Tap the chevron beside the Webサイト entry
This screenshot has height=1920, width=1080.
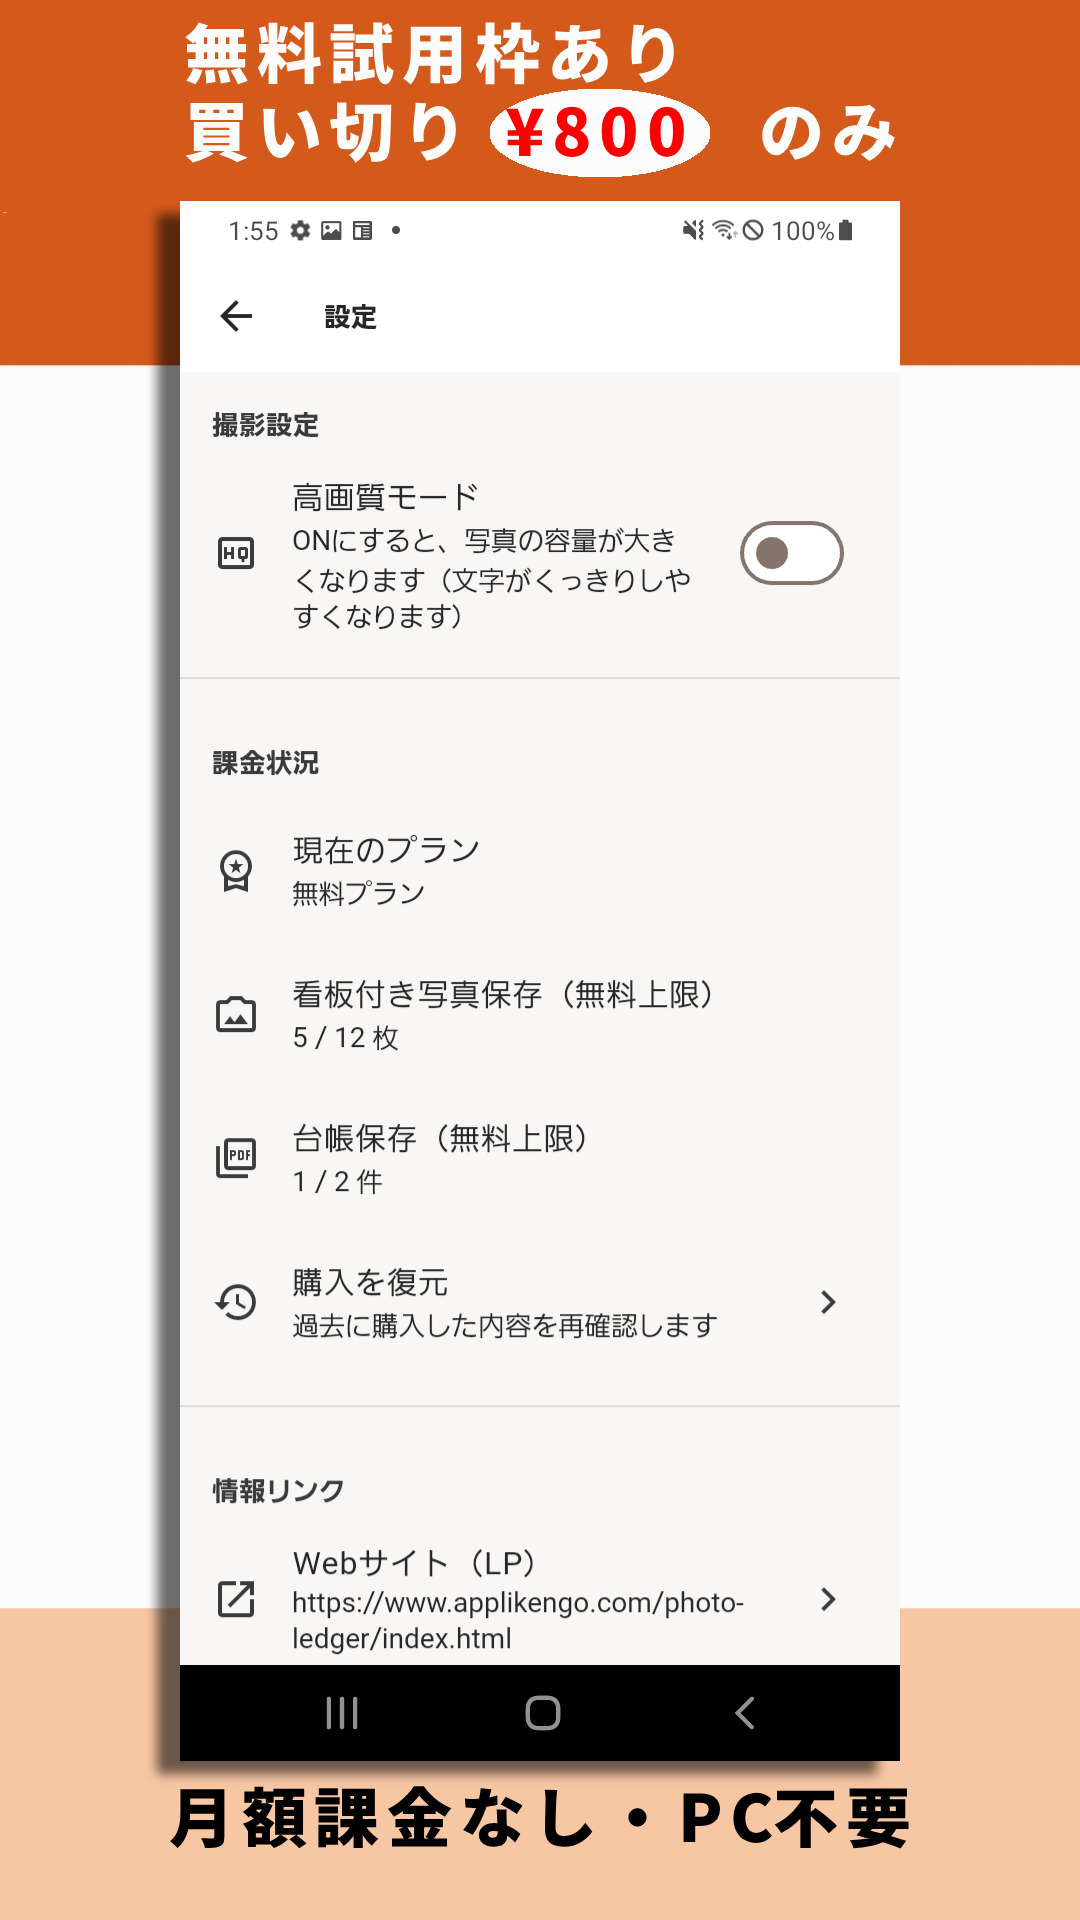[x=828, y=1600]
